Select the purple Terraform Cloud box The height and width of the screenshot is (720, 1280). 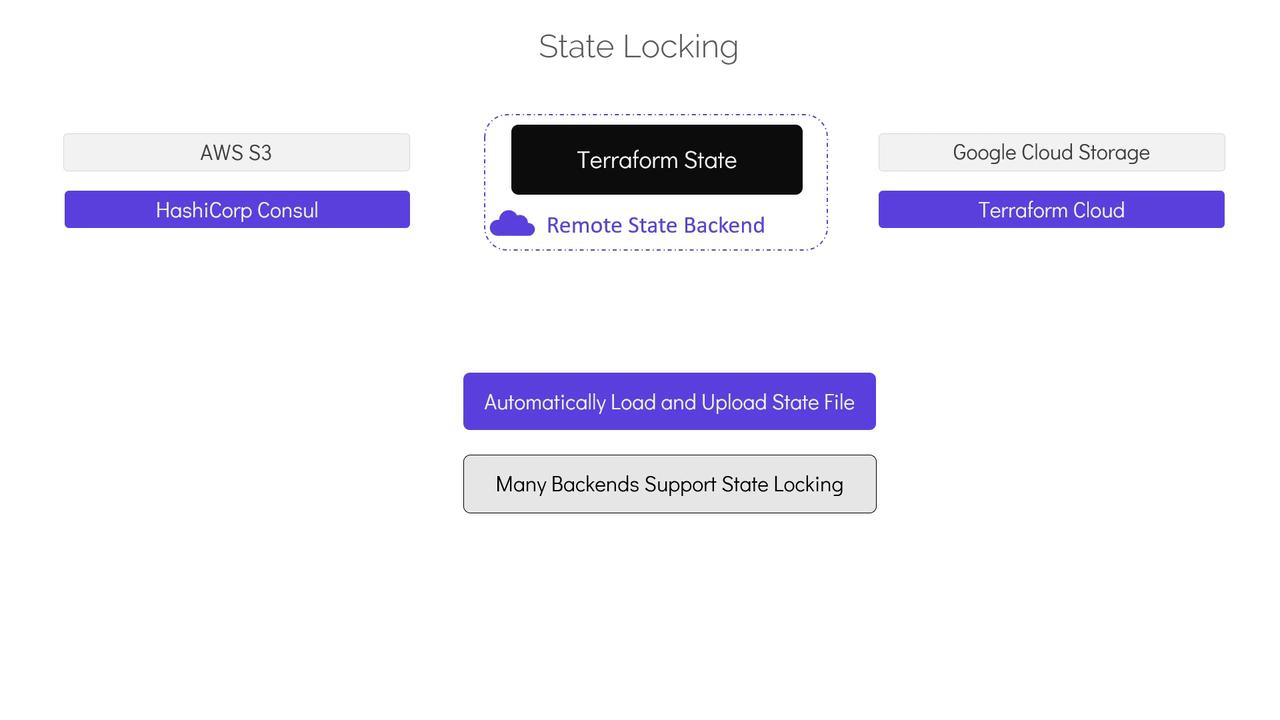coord(1051,210)
